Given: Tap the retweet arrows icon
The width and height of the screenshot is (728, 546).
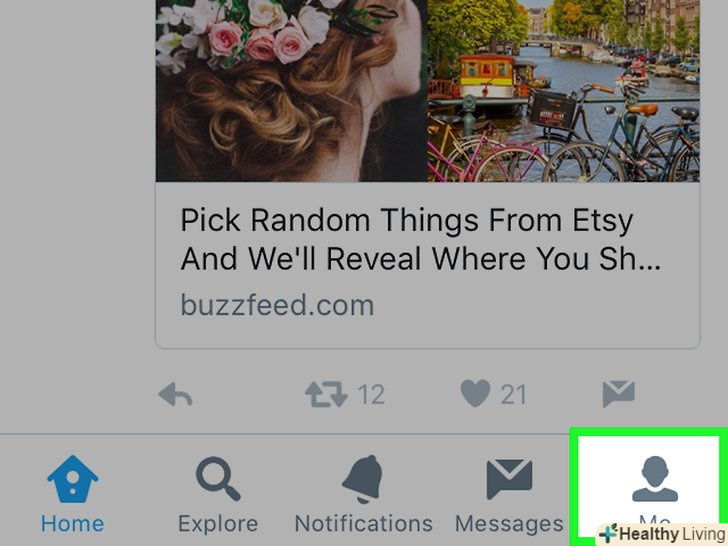Looking at the screenshot, I should tap(326, 394).
